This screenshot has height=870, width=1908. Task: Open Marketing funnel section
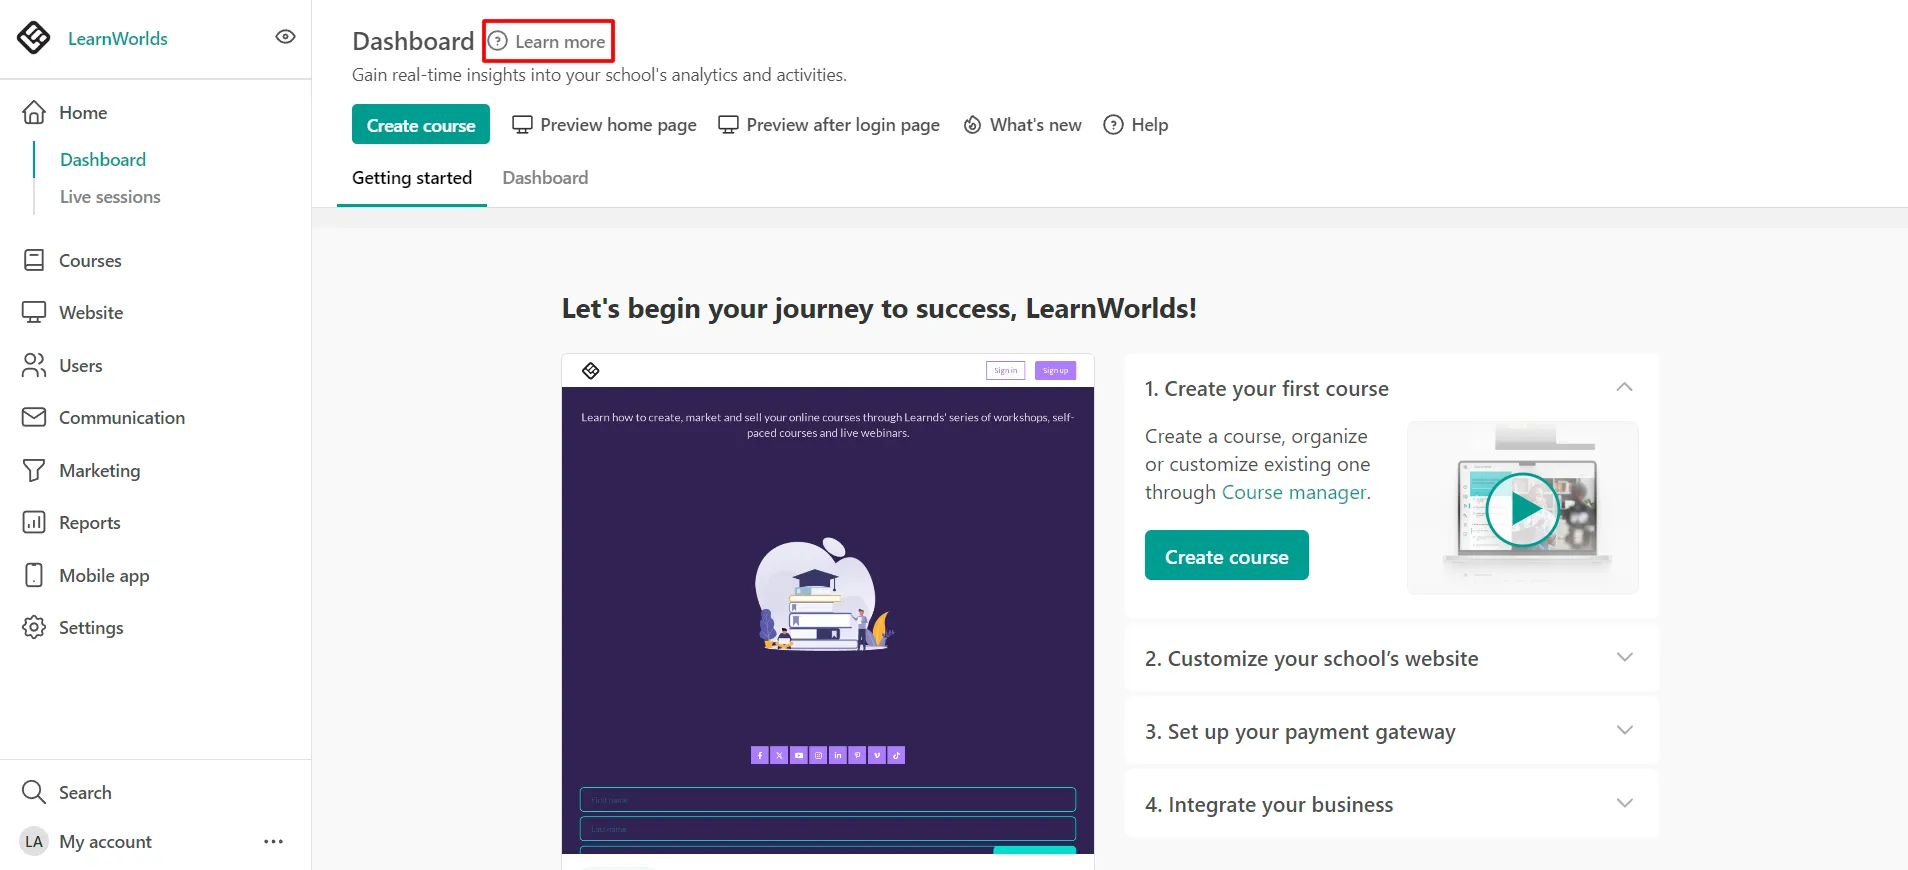99,471
